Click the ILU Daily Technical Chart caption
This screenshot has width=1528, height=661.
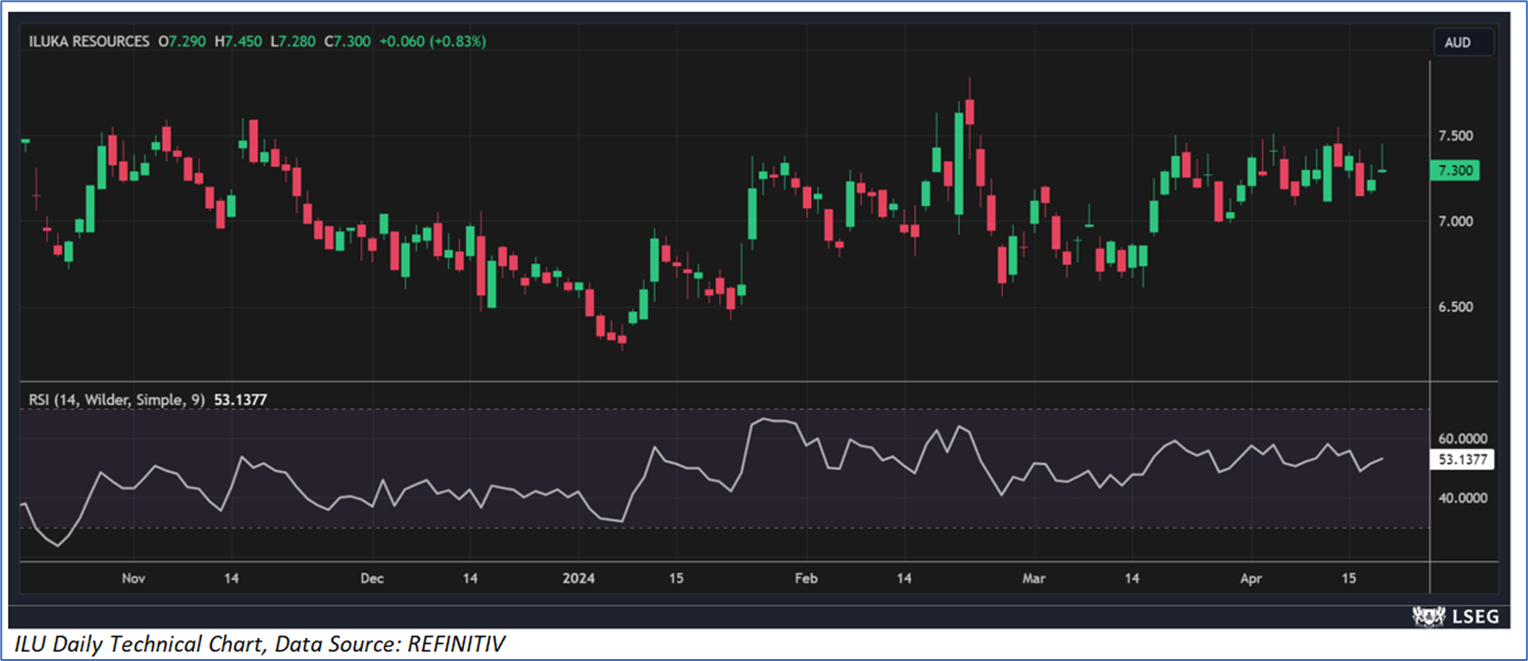click(261, 644)
